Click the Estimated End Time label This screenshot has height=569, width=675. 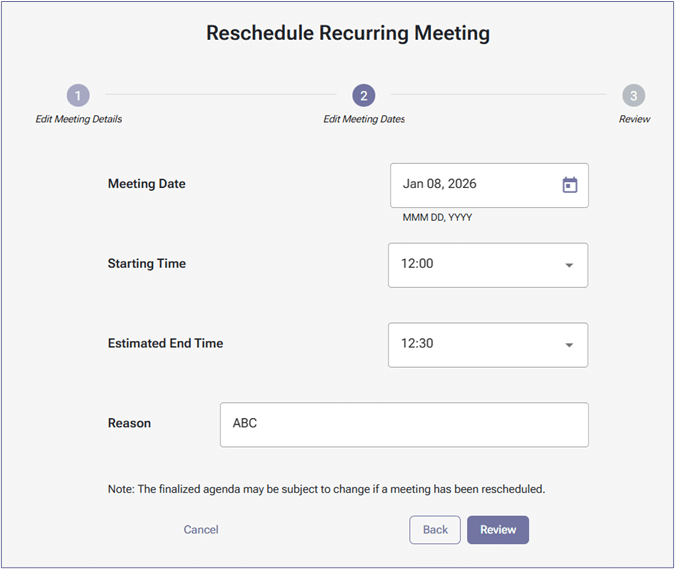tap(165, 343)
